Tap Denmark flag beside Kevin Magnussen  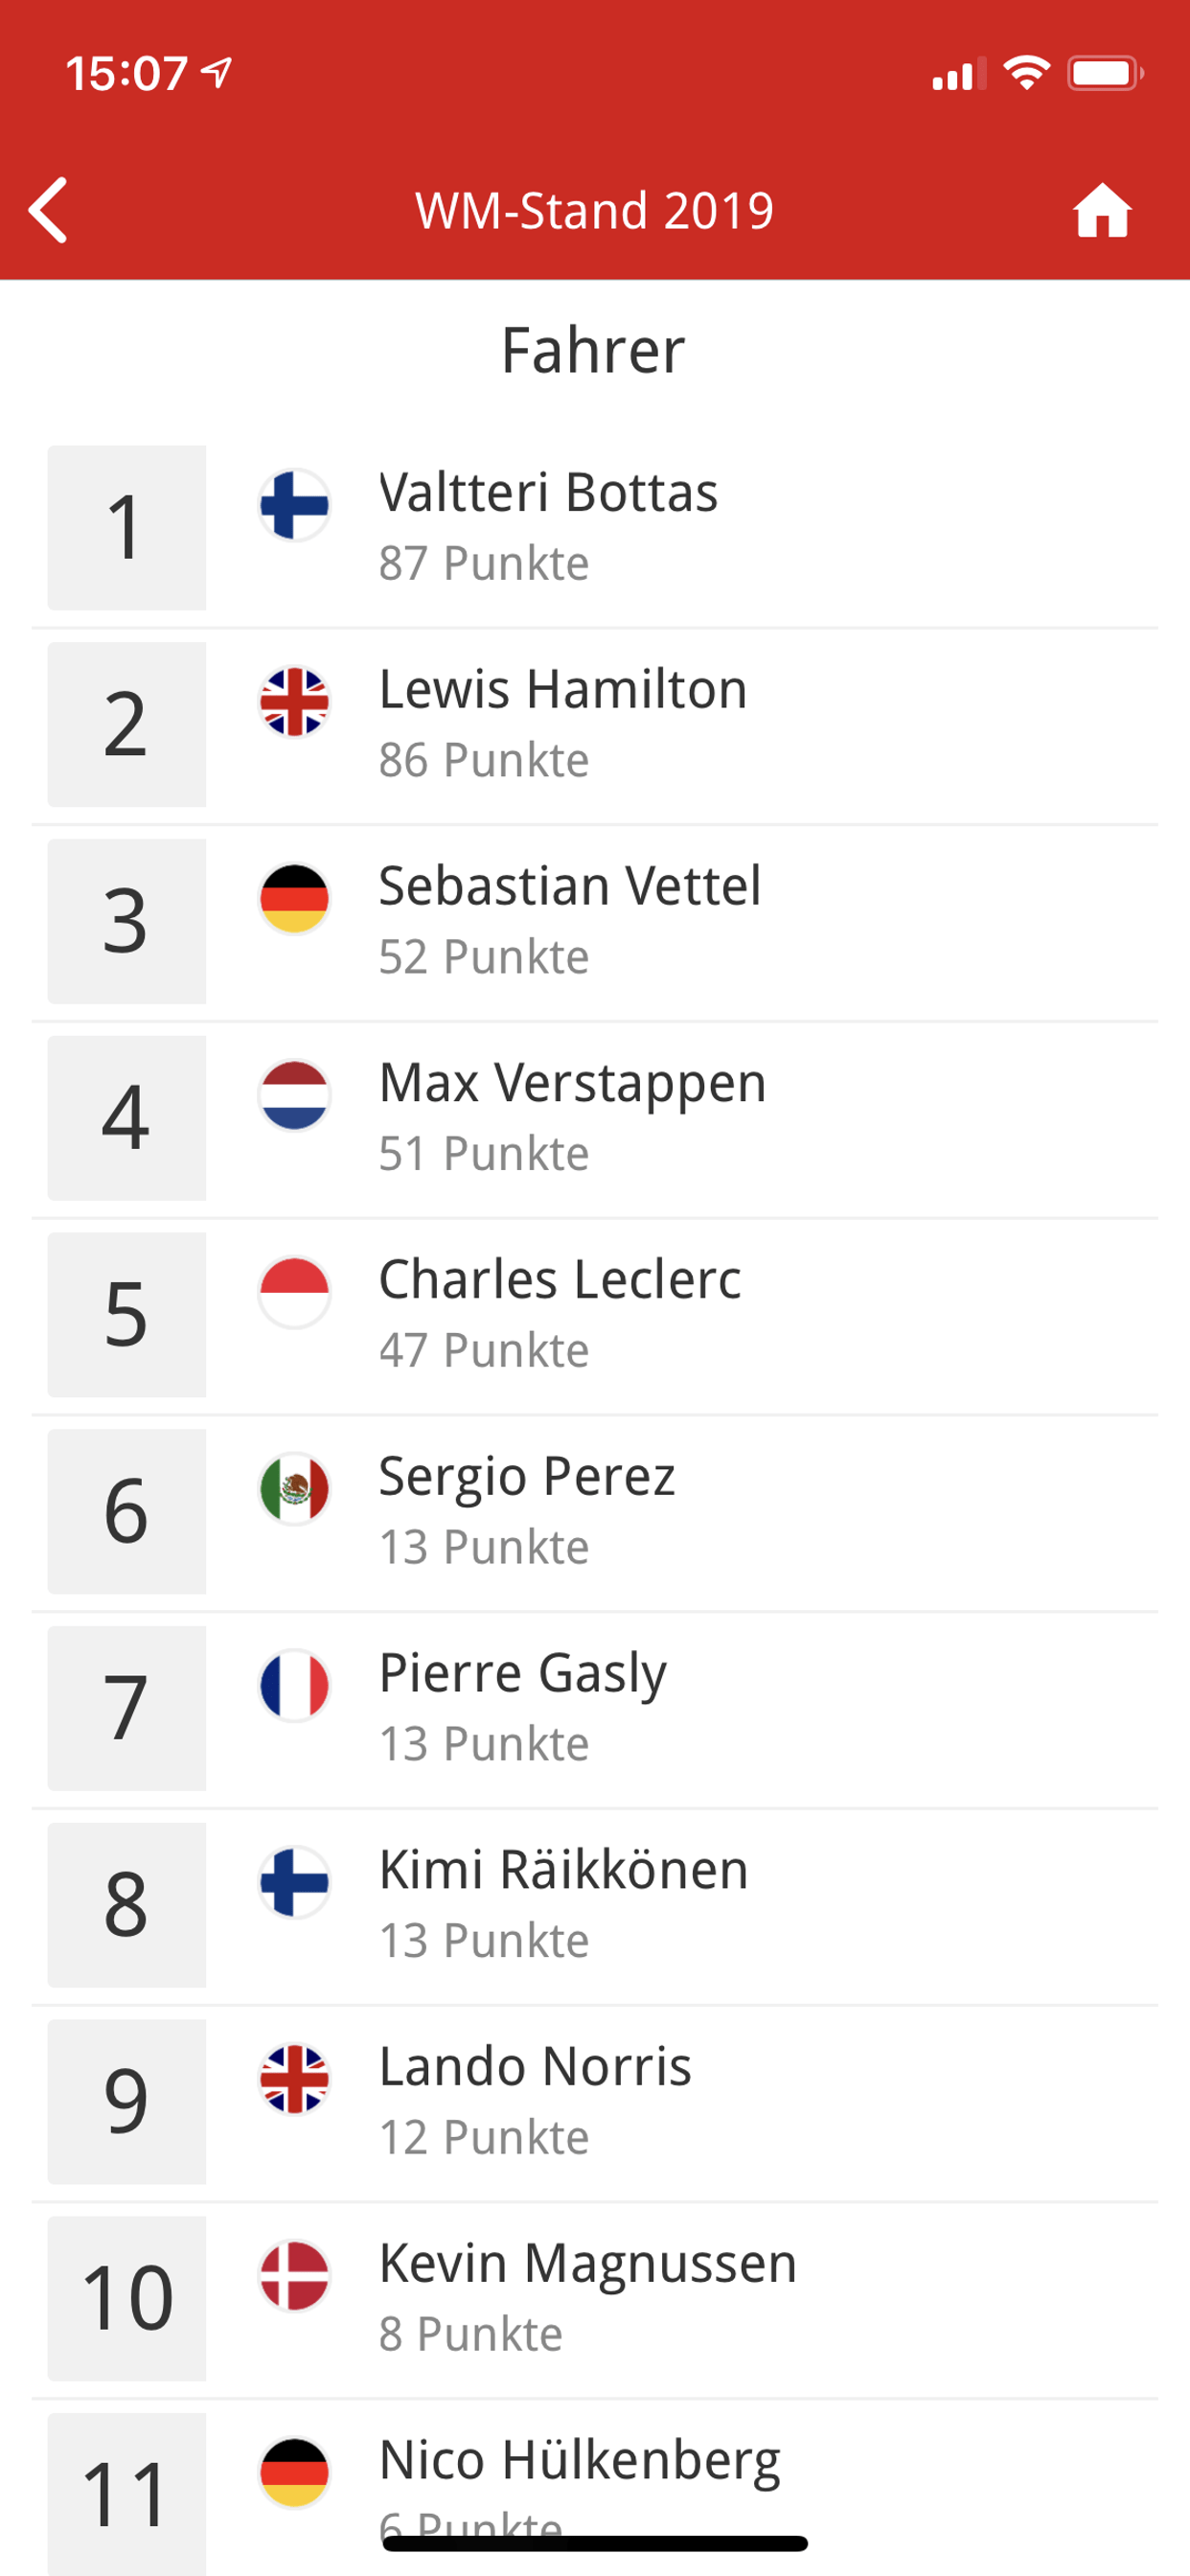click(294, 2276)
